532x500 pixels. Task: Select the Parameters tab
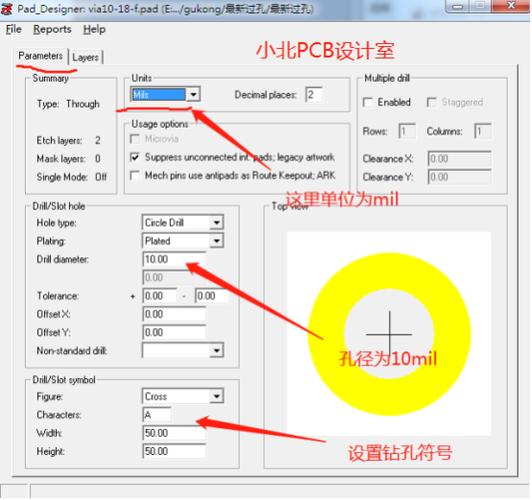coord(41,56)
